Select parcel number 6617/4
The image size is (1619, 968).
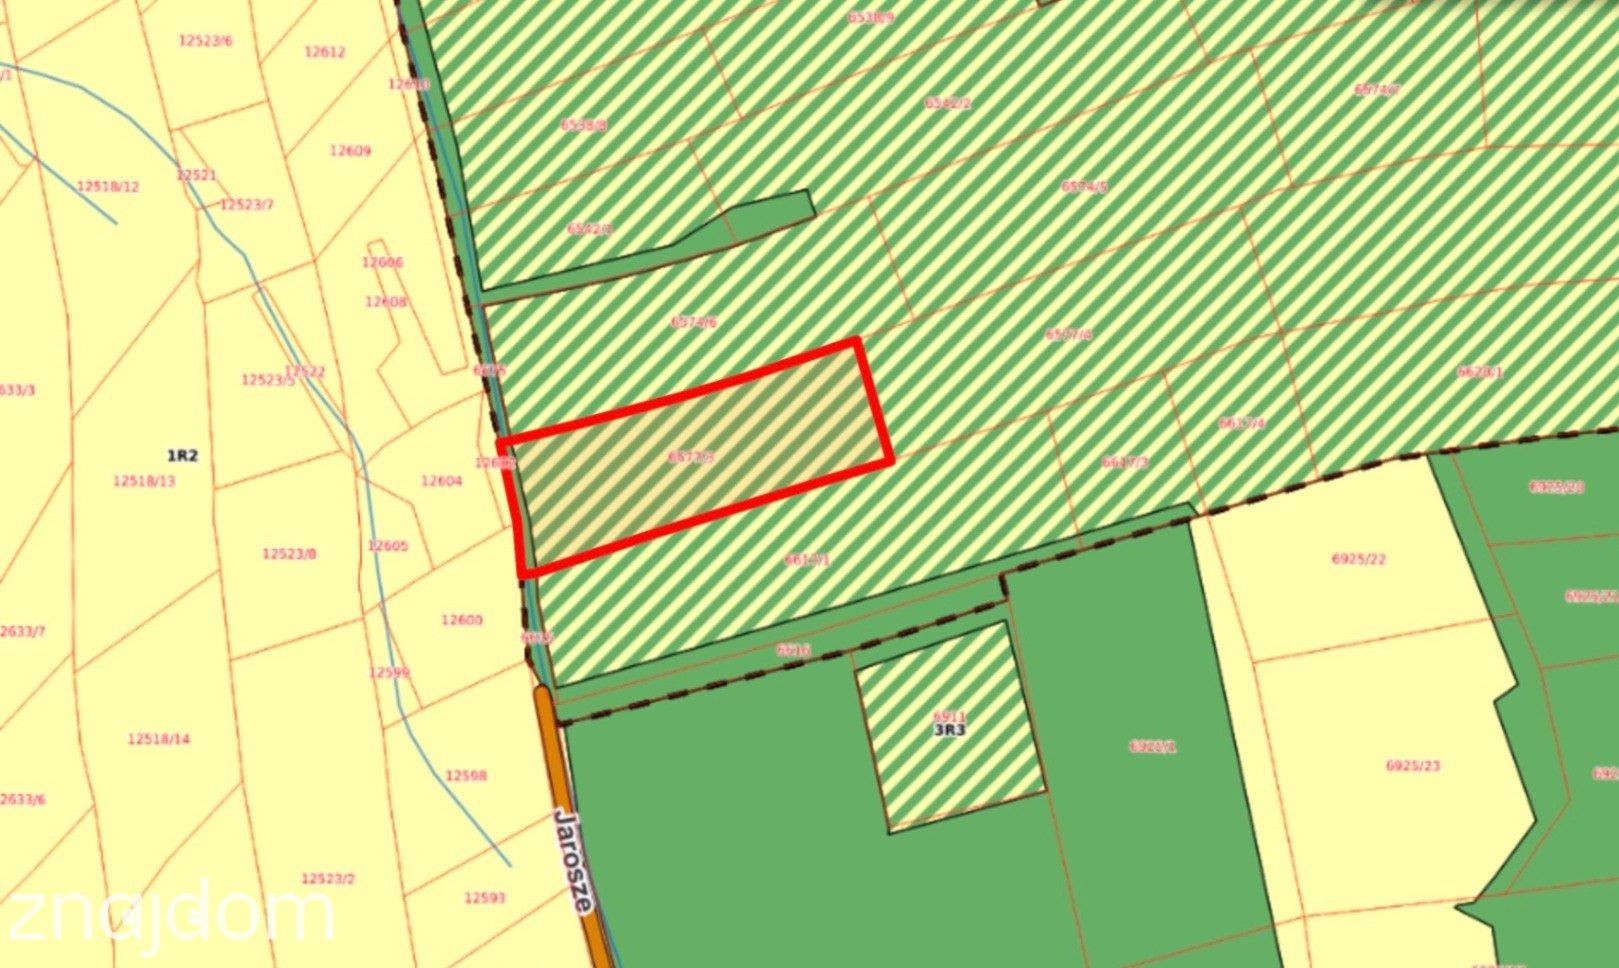[1242, 423]
